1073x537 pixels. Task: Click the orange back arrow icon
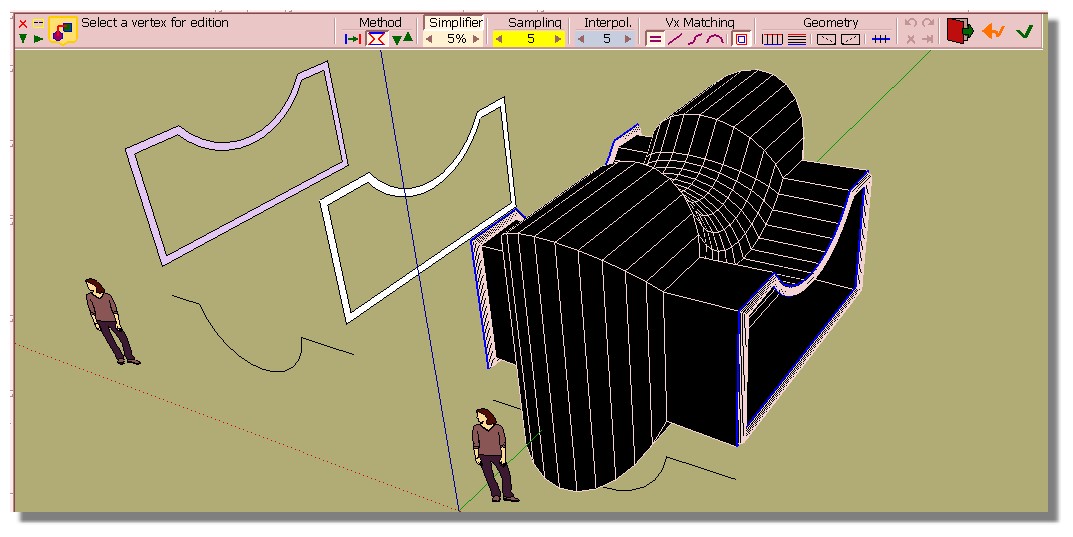pyautogui.click(x=993, y=31)
